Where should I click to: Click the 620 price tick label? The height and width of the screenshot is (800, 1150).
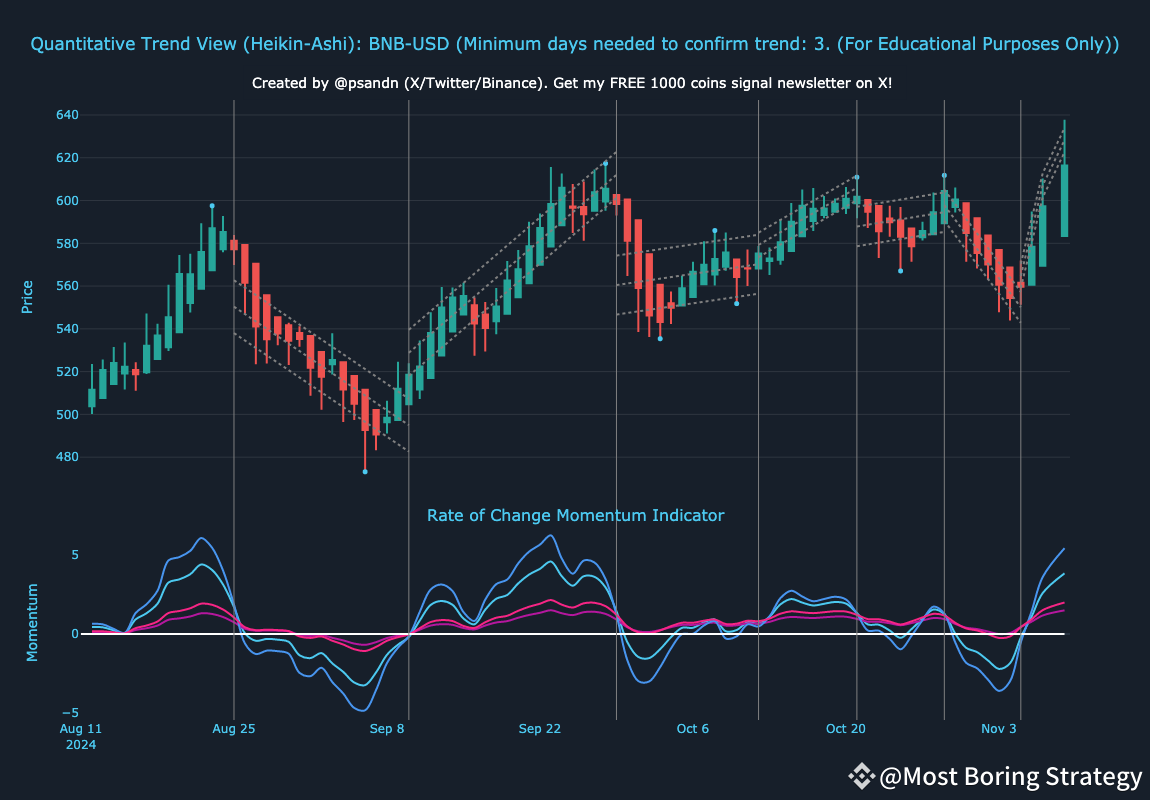click(x=67, y=158)
